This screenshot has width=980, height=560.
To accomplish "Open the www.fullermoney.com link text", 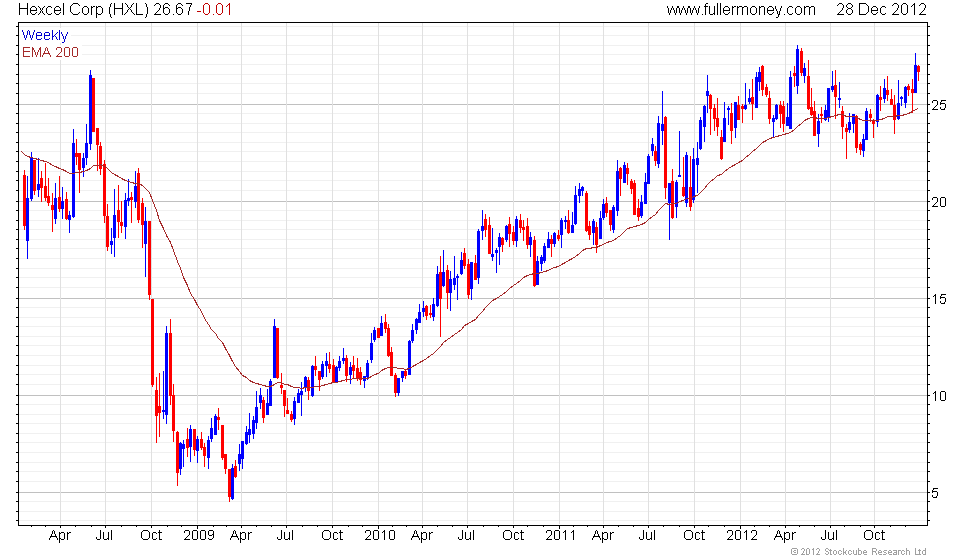I will tap(741, 10).
